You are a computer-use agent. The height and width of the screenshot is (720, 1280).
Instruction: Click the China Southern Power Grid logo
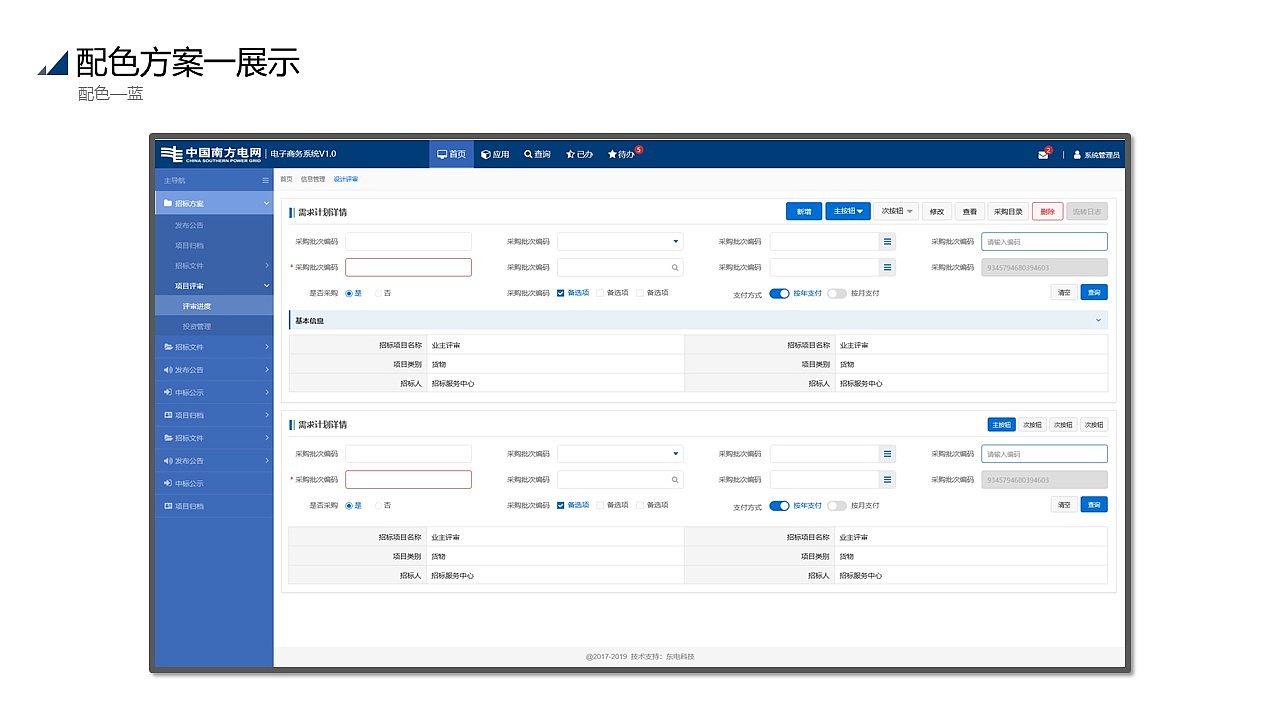tap(211, 153)
